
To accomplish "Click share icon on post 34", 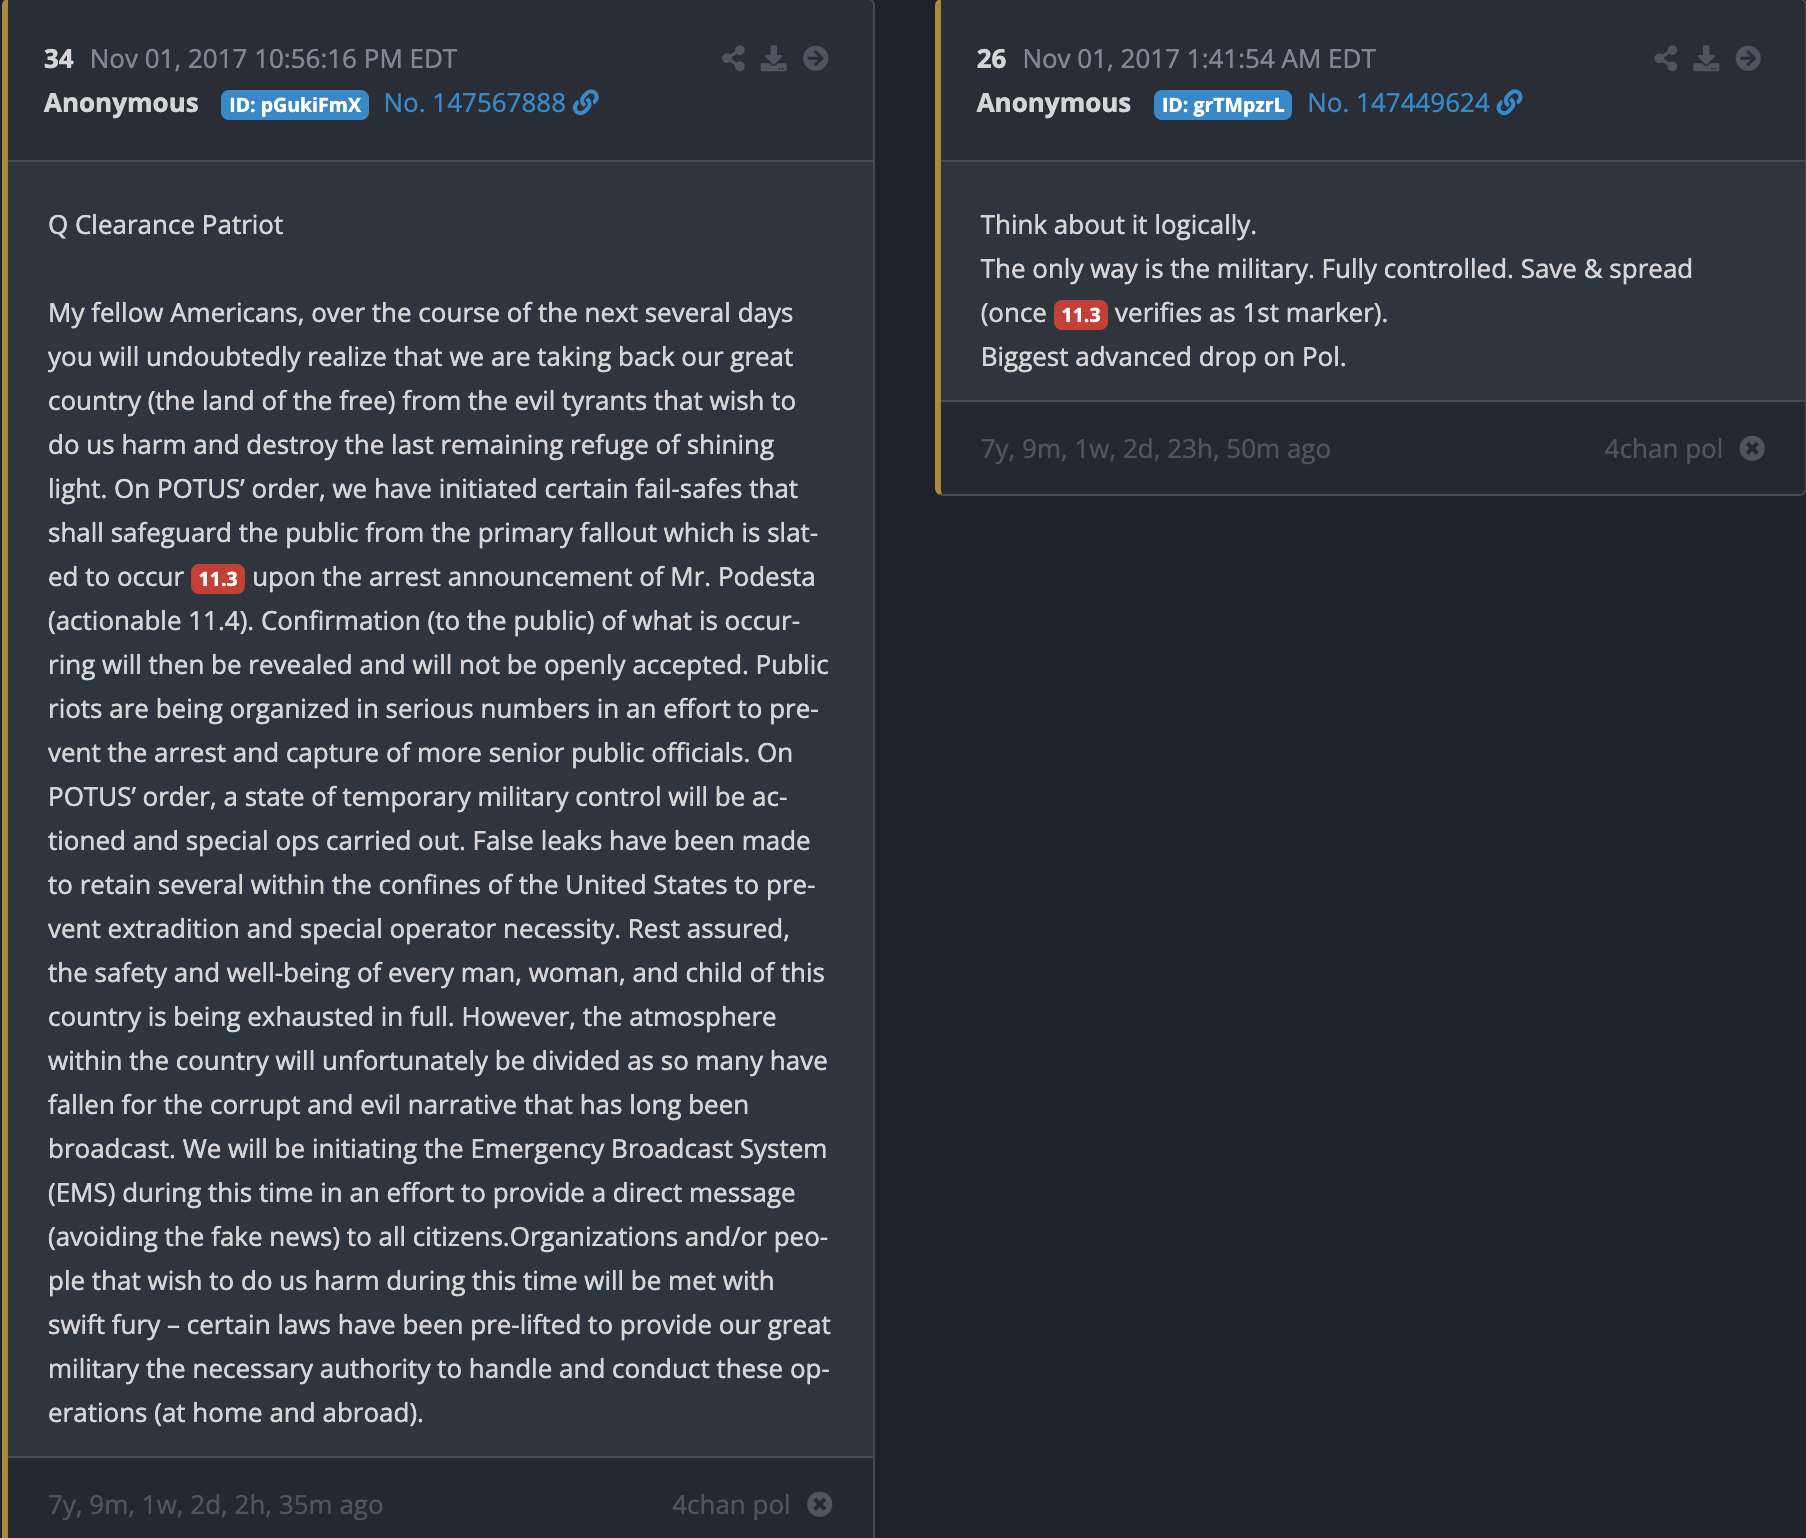I will [733, 59].
